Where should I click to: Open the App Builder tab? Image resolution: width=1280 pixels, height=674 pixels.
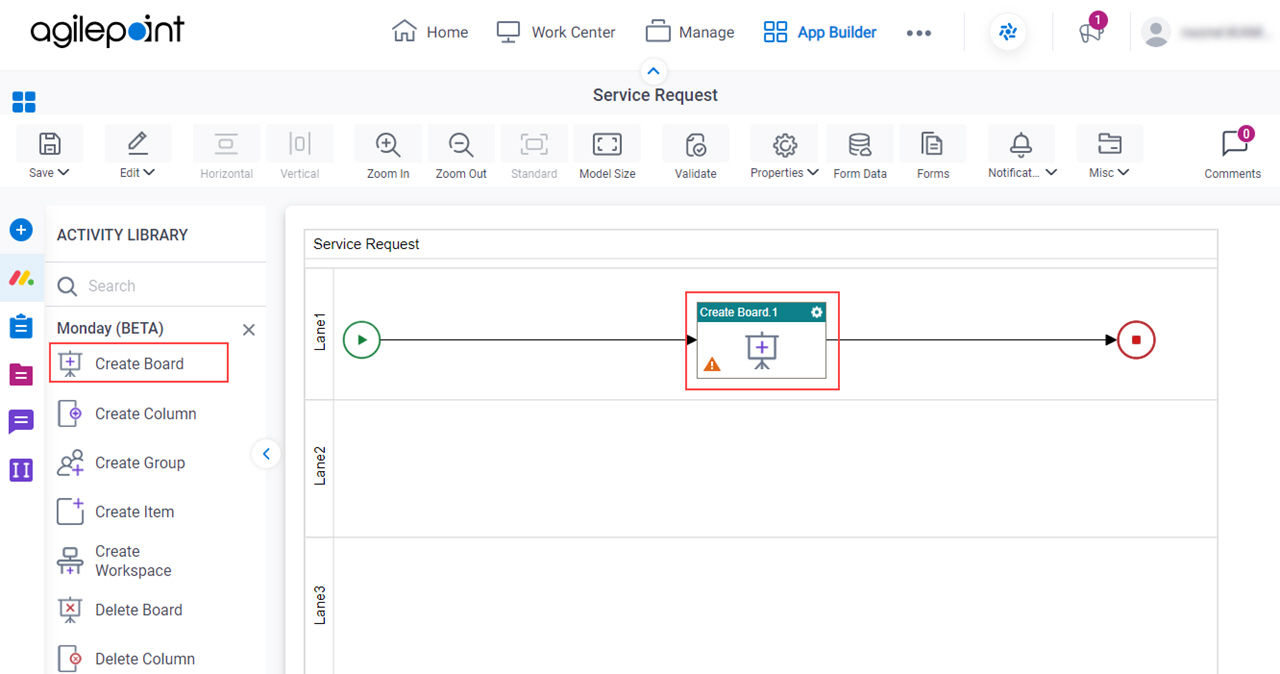[x=820, y=32]
